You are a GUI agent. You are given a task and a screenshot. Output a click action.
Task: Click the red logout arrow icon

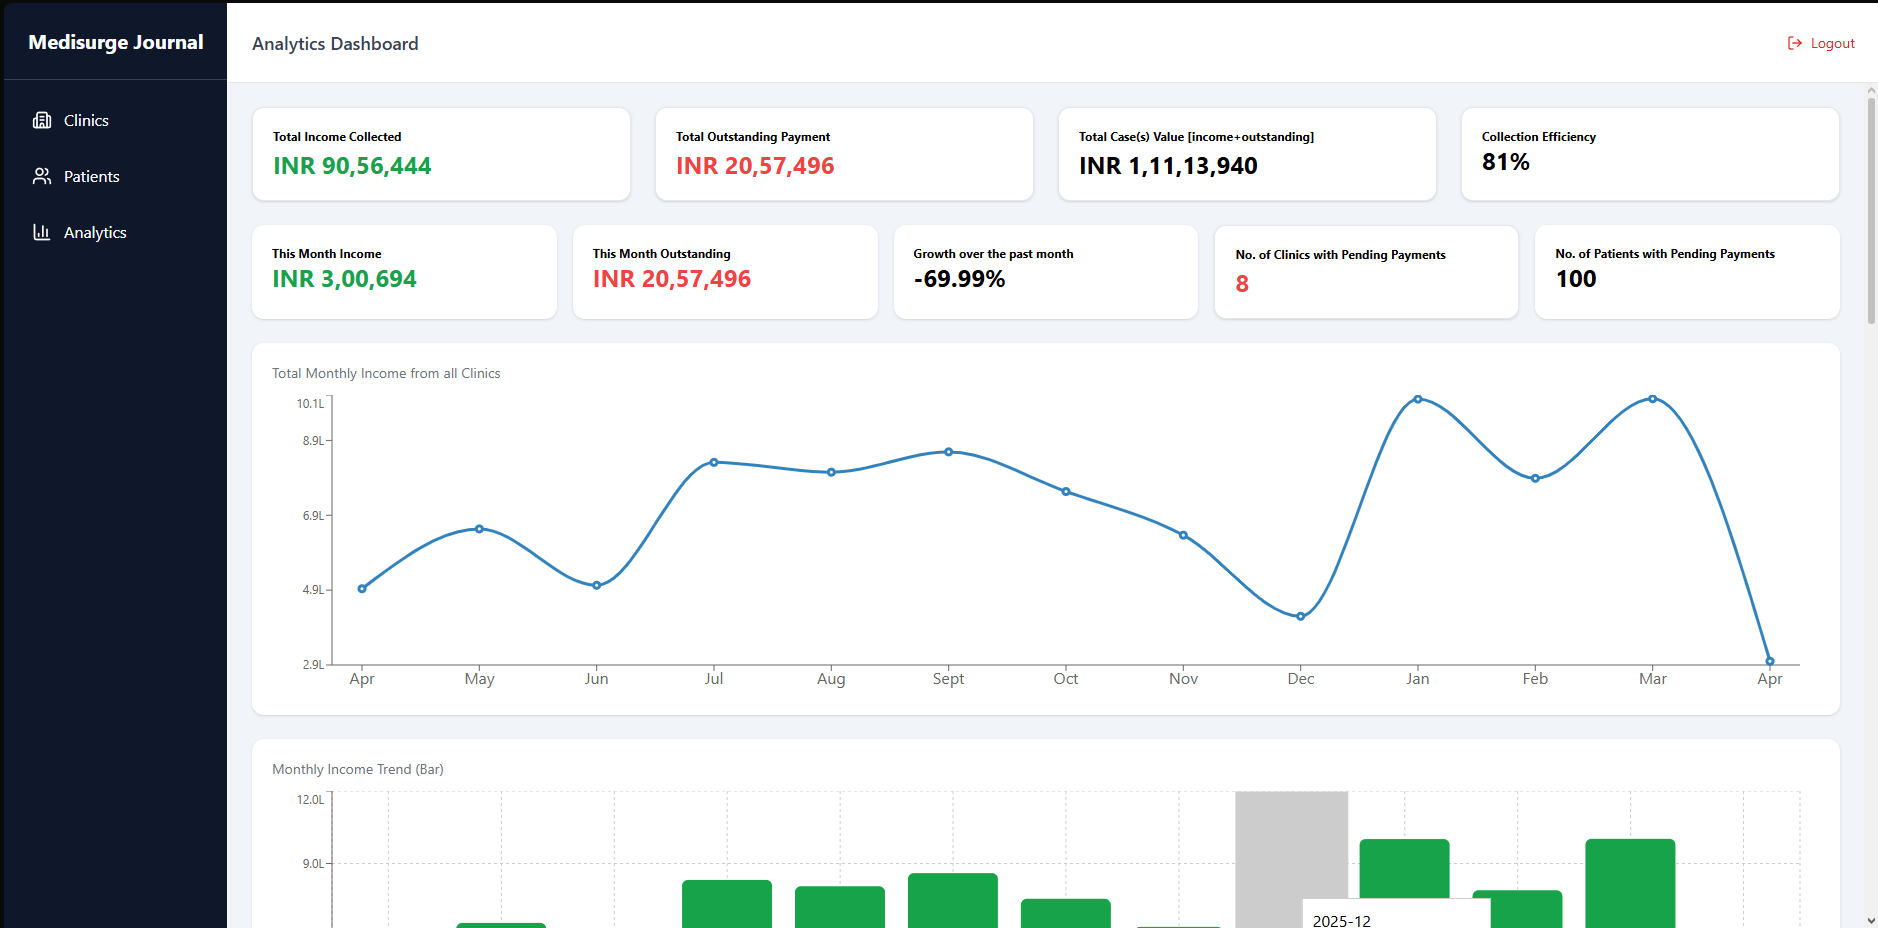[x=1795, y=43]
